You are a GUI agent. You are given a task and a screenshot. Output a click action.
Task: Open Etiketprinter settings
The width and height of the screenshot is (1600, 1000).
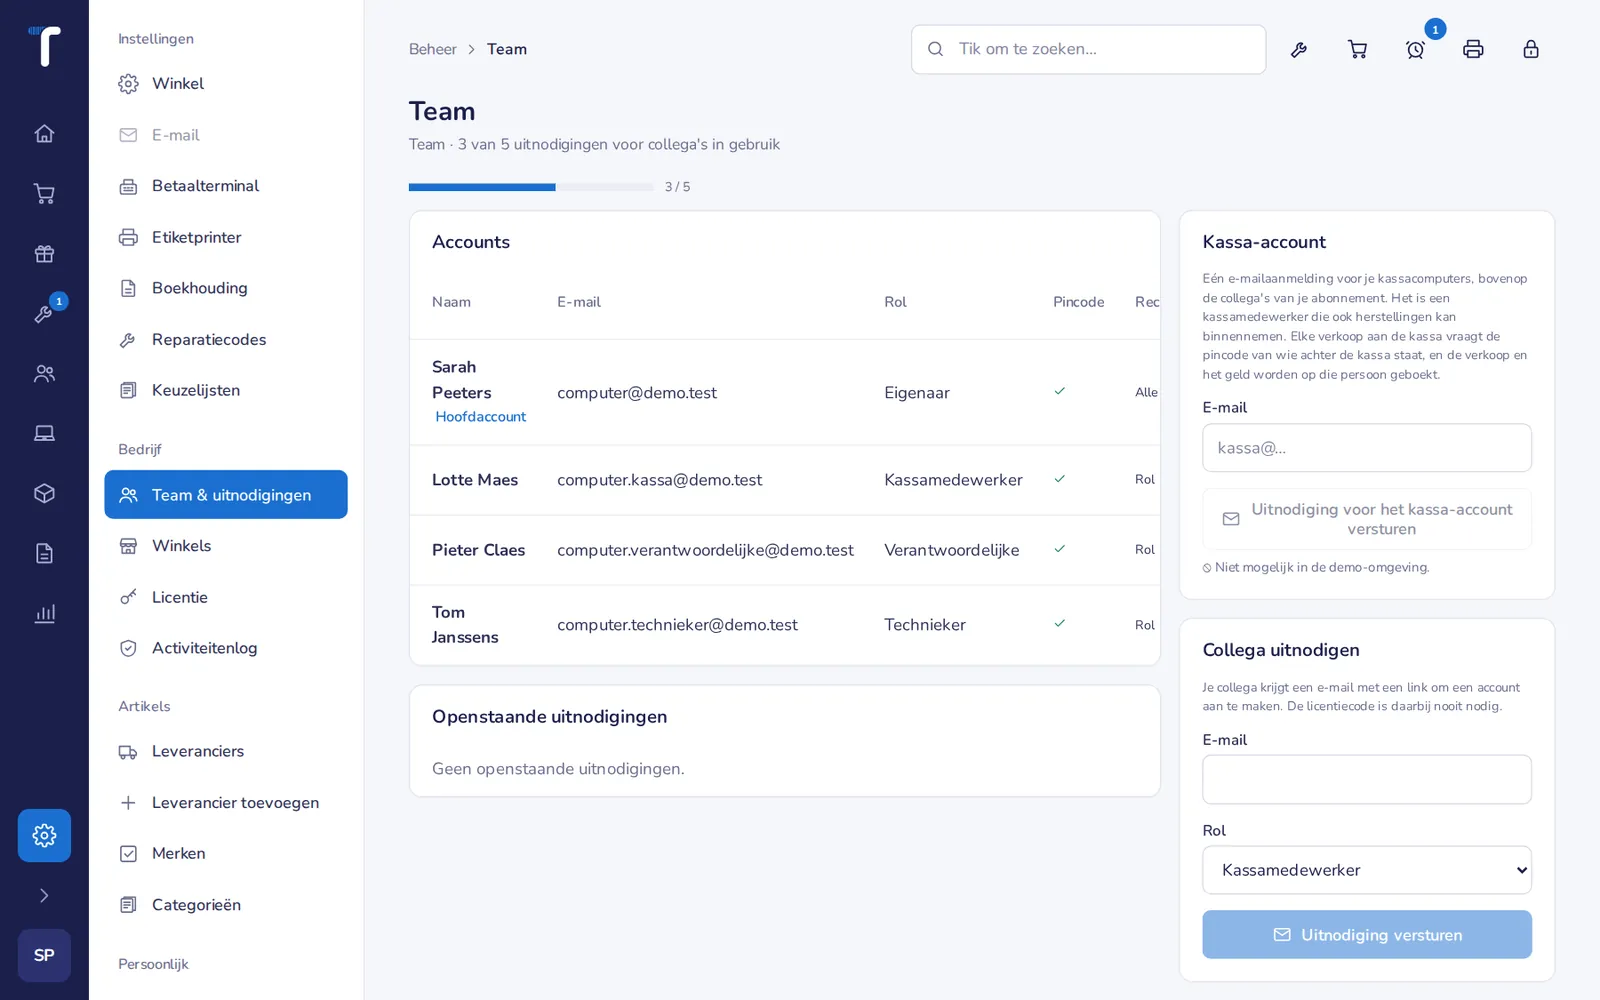coord(226,237)
